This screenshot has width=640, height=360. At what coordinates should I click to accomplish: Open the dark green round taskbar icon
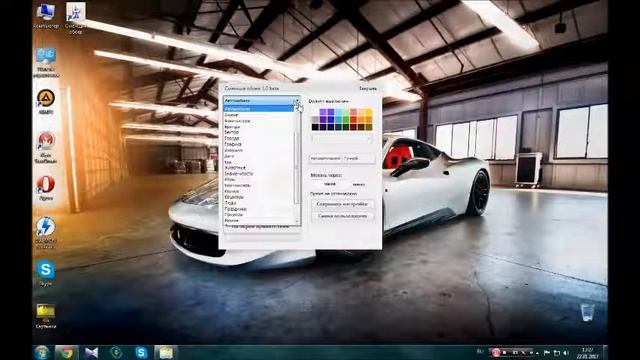(x=116, y=352)
